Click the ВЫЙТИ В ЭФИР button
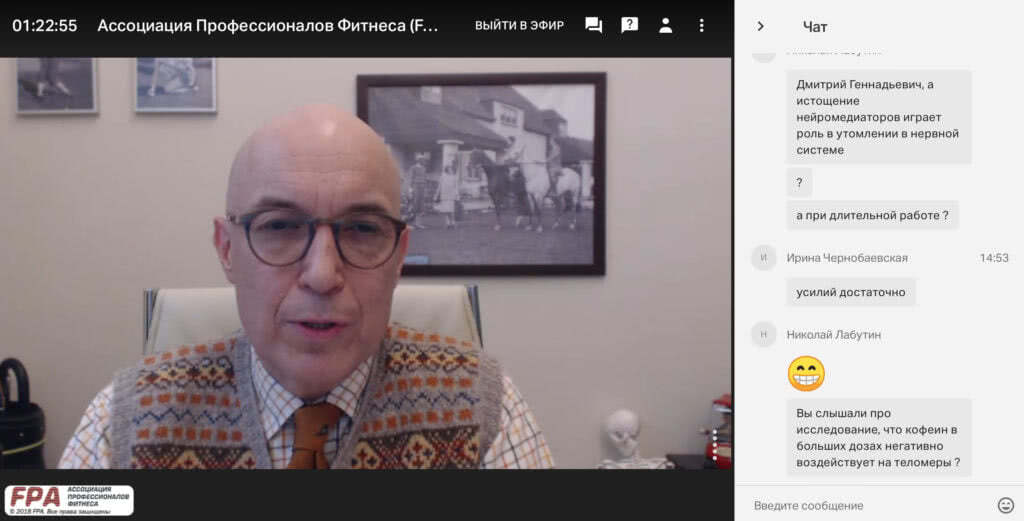The width and height of the screenshot is (1024, 521). pyautogui.click(x=519, y=26)
